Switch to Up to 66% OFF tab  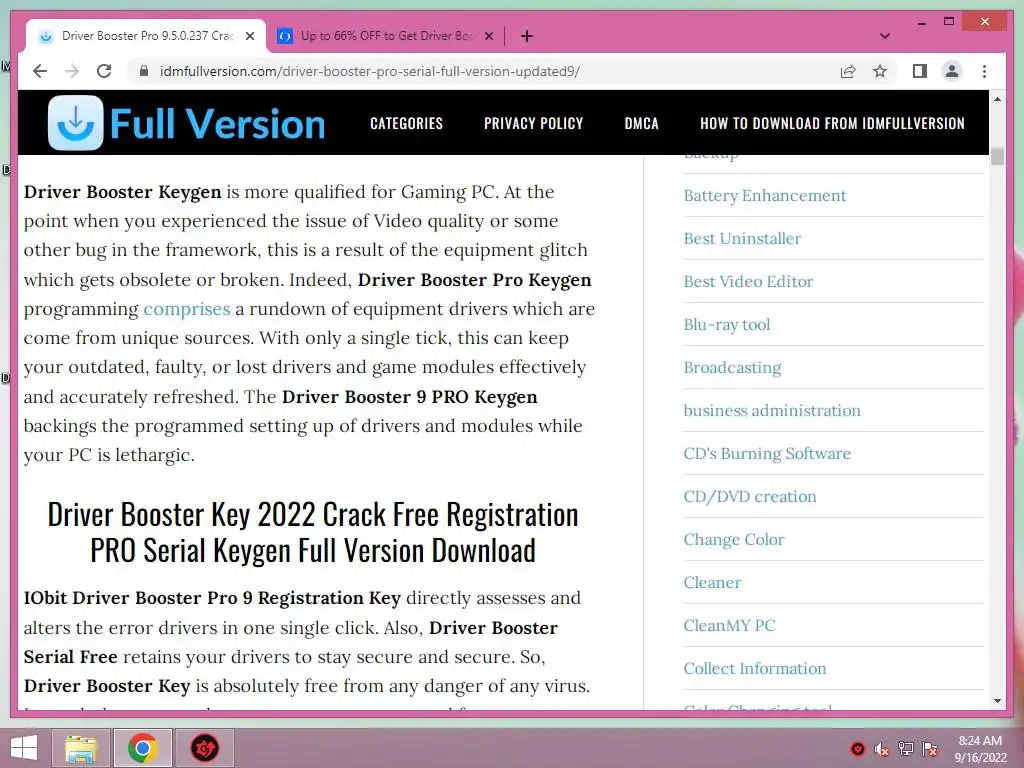385,36
